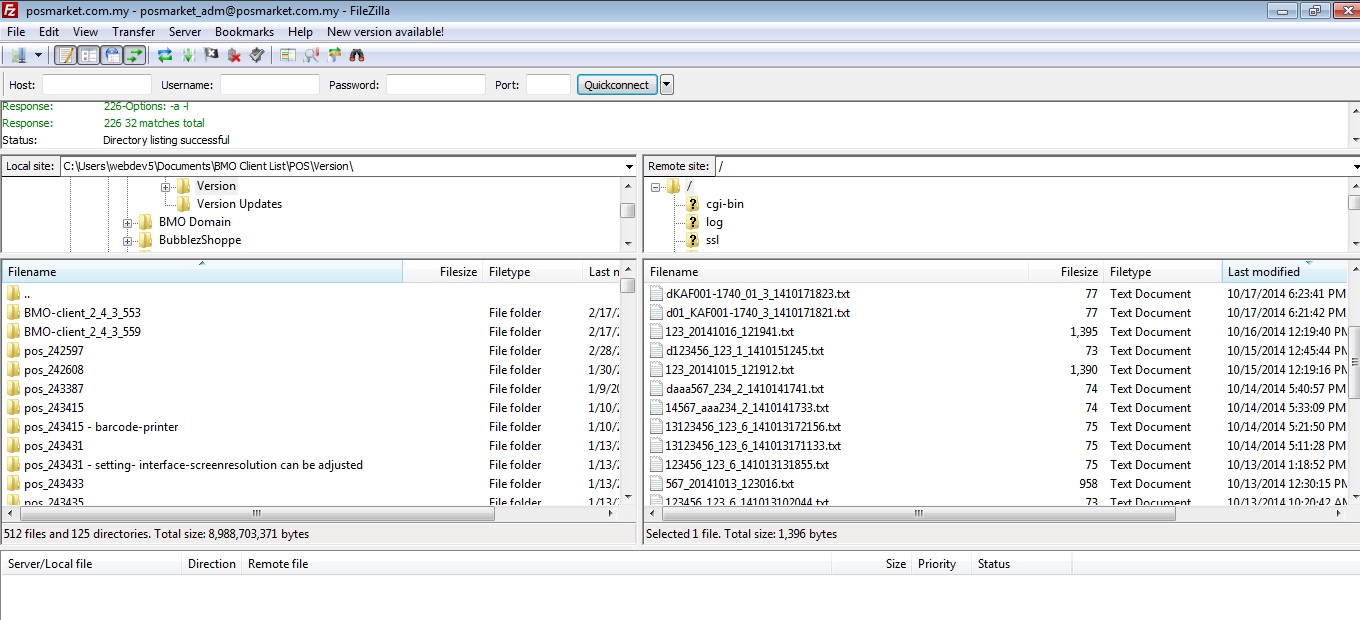Select remote file 567_20141013_123016.txt

point(996,484)
